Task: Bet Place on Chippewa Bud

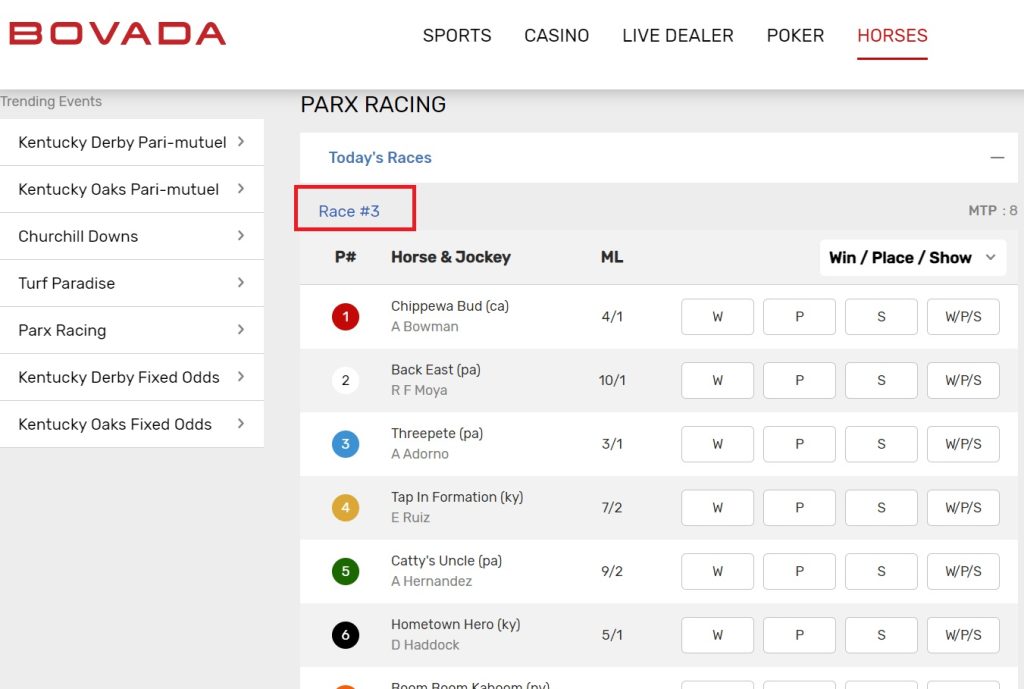Action: [x=799, y=317]
